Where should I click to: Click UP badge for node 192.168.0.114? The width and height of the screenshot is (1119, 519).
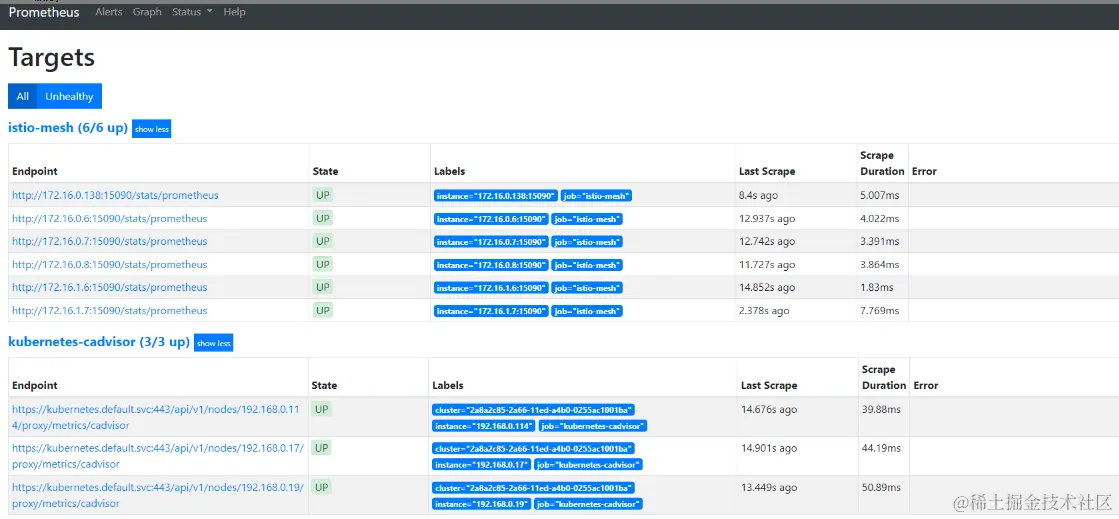321,409
